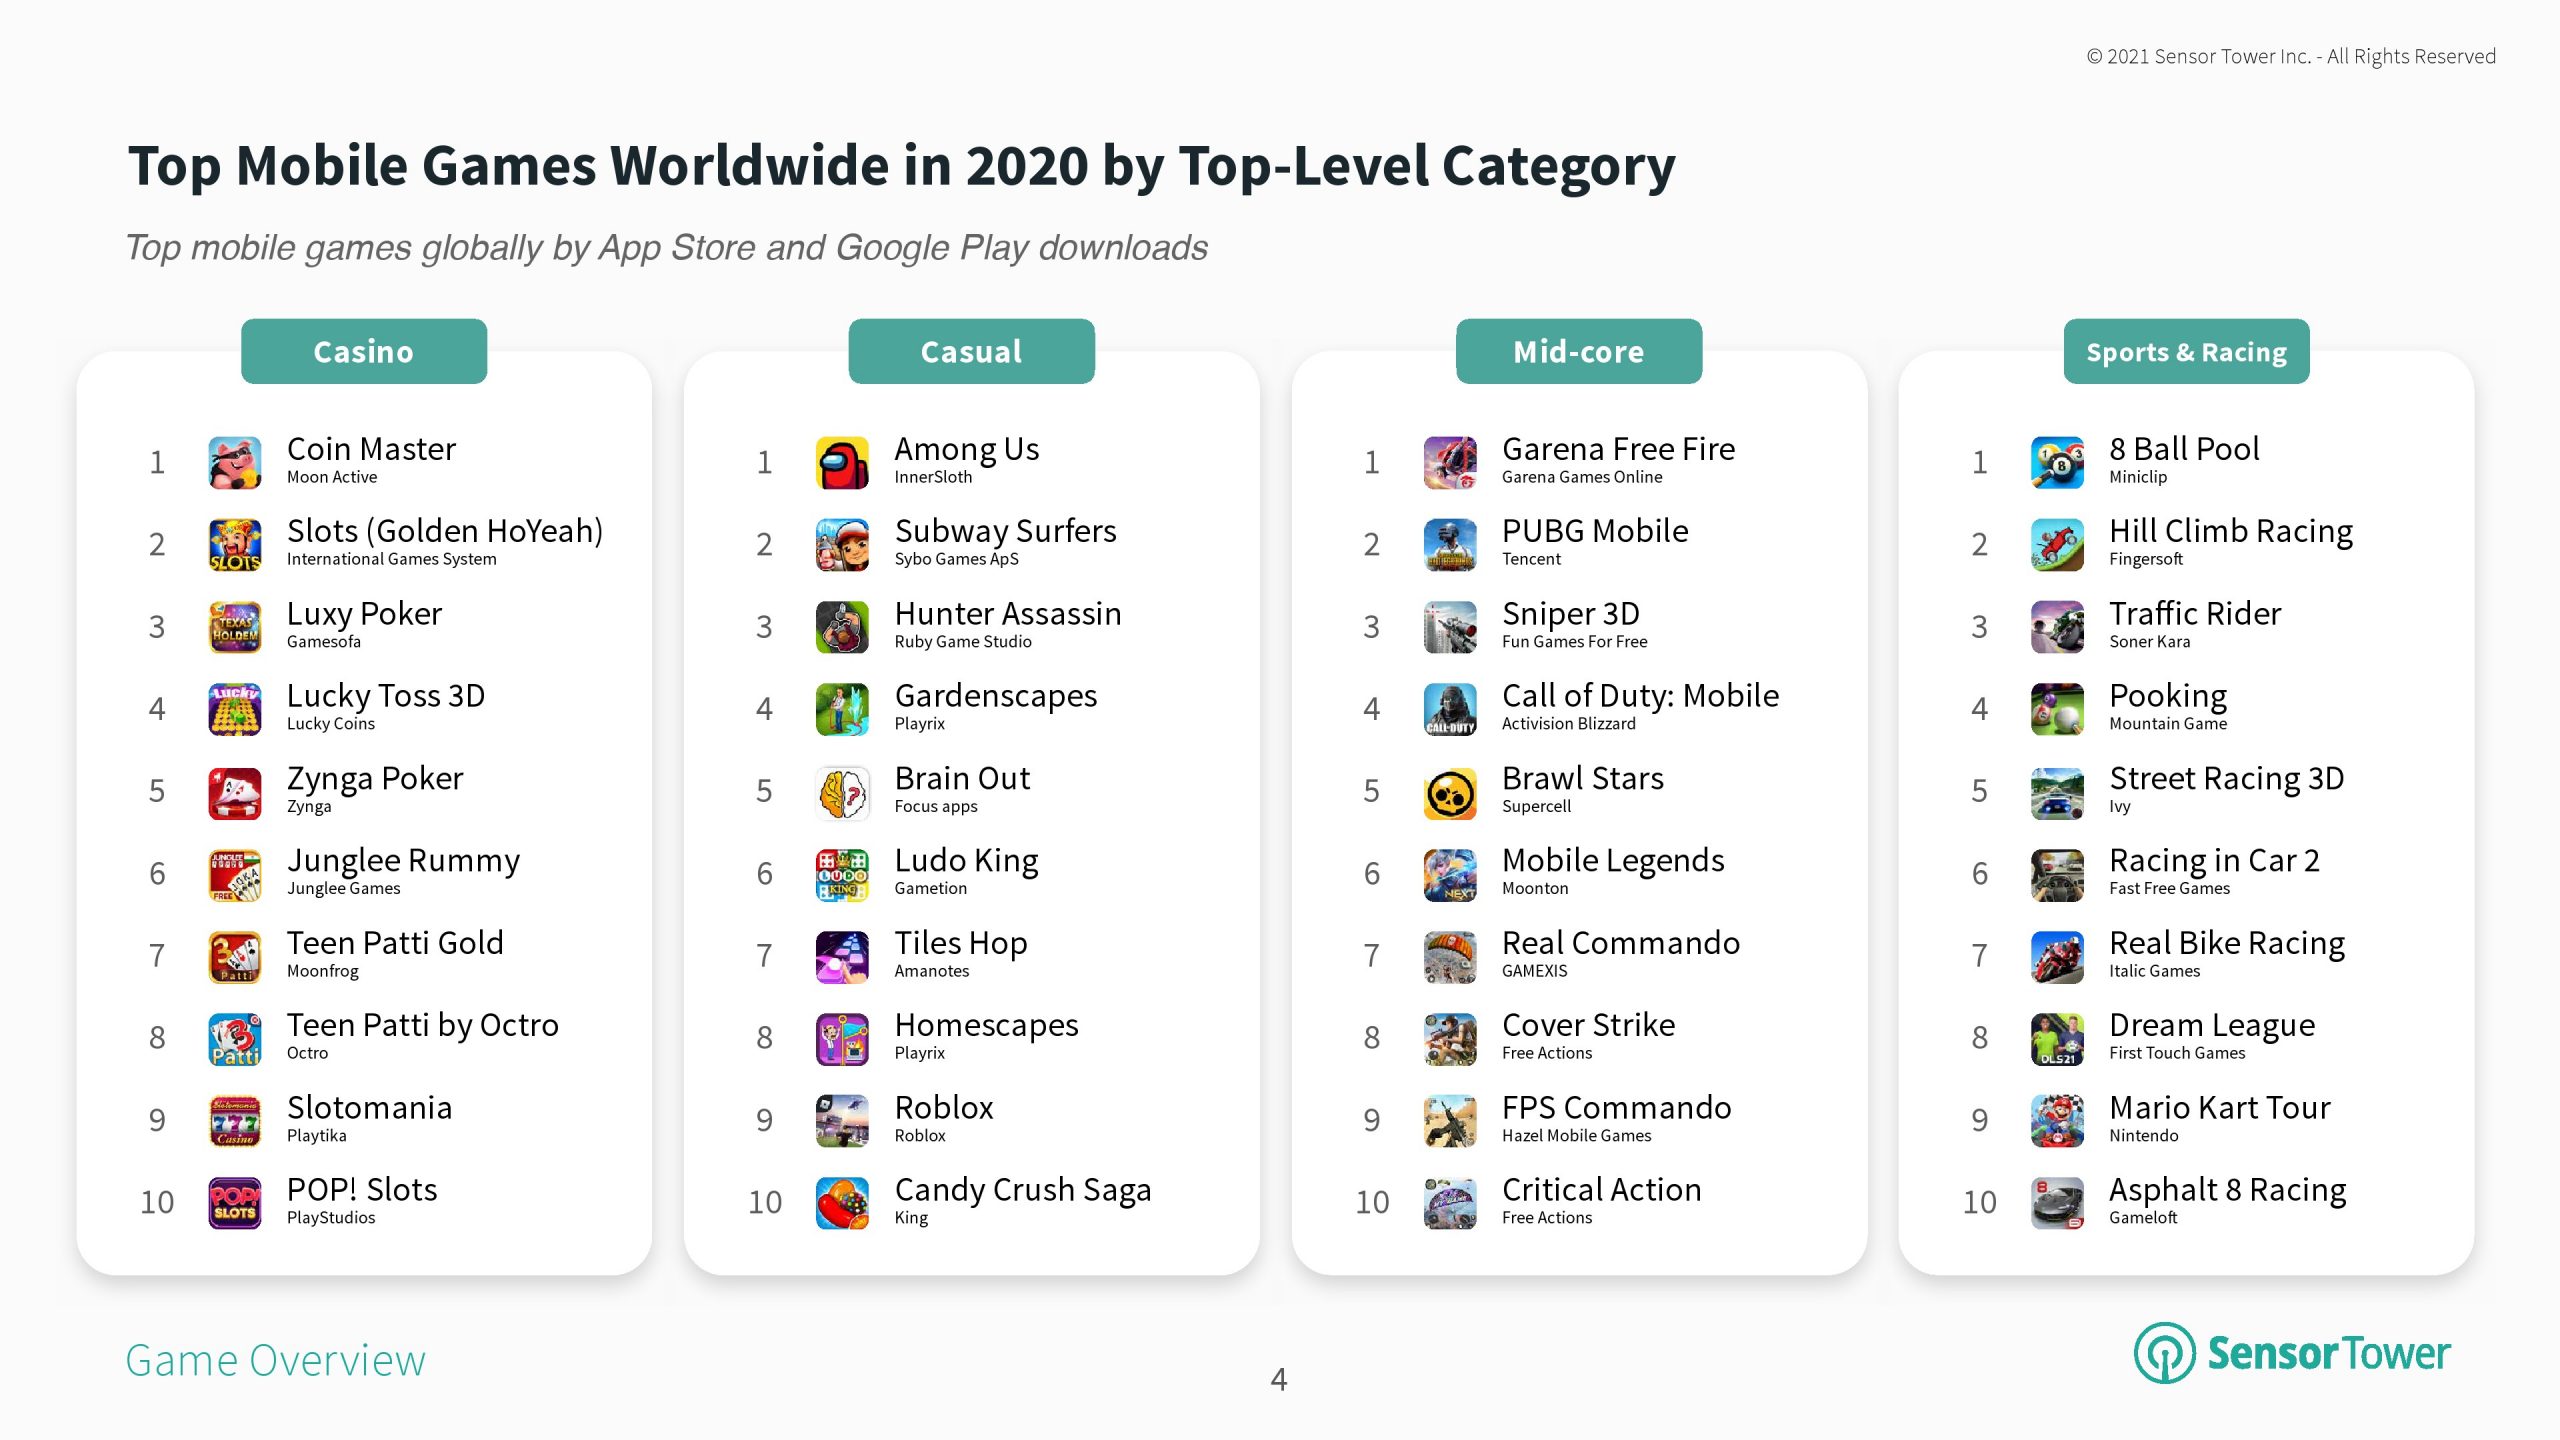The image size is (2560, 1440).
Task: Click the Call of Duty: Mobile icon
Action: click(x=1449, y=709)
